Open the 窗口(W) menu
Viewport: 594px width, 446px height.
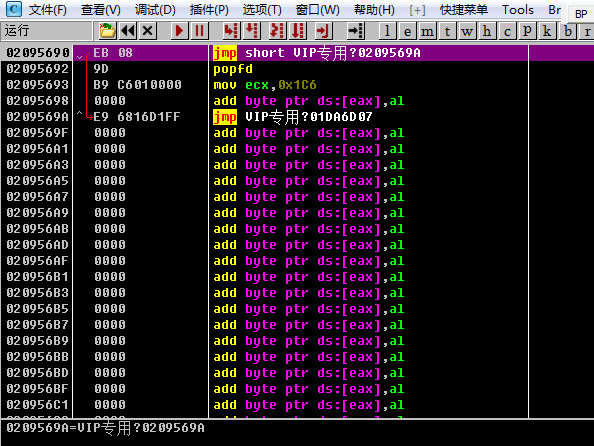coord(317,9)
